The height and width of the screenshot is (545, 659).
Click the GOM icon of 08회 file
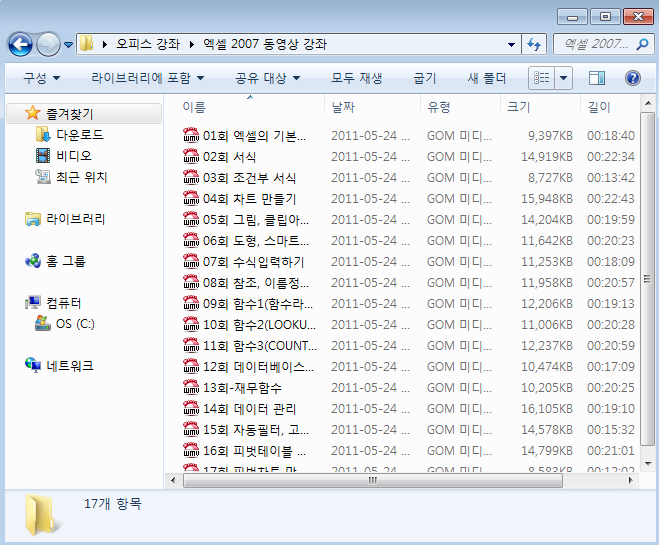point(191,282)
